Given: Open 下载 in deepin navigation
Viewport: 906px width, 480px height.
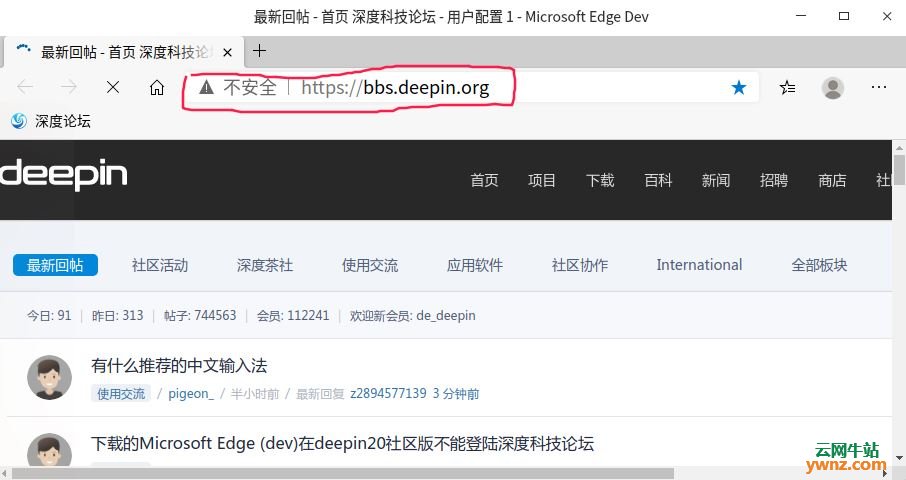Looking at the screenshot, I should 600,180.
